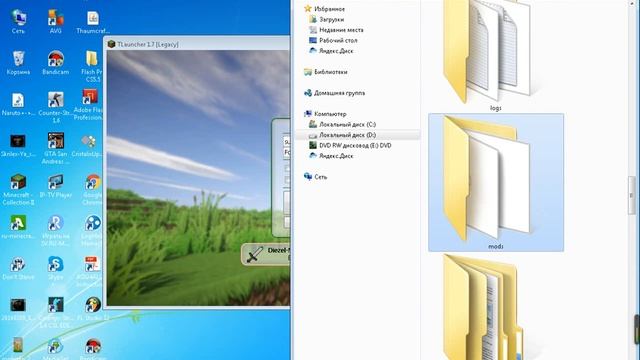Launch the Adobe Flash Professional shortcut

(89, 105)
